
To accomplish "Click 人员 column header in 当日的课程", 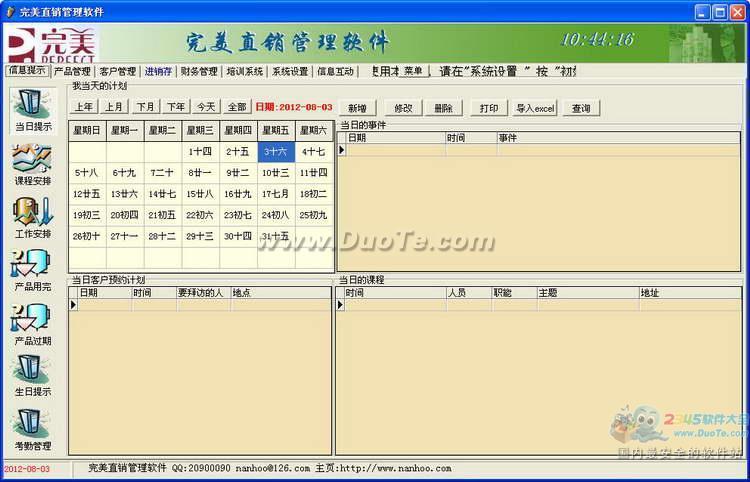I will pyautogui.click(x=469, y=293).
